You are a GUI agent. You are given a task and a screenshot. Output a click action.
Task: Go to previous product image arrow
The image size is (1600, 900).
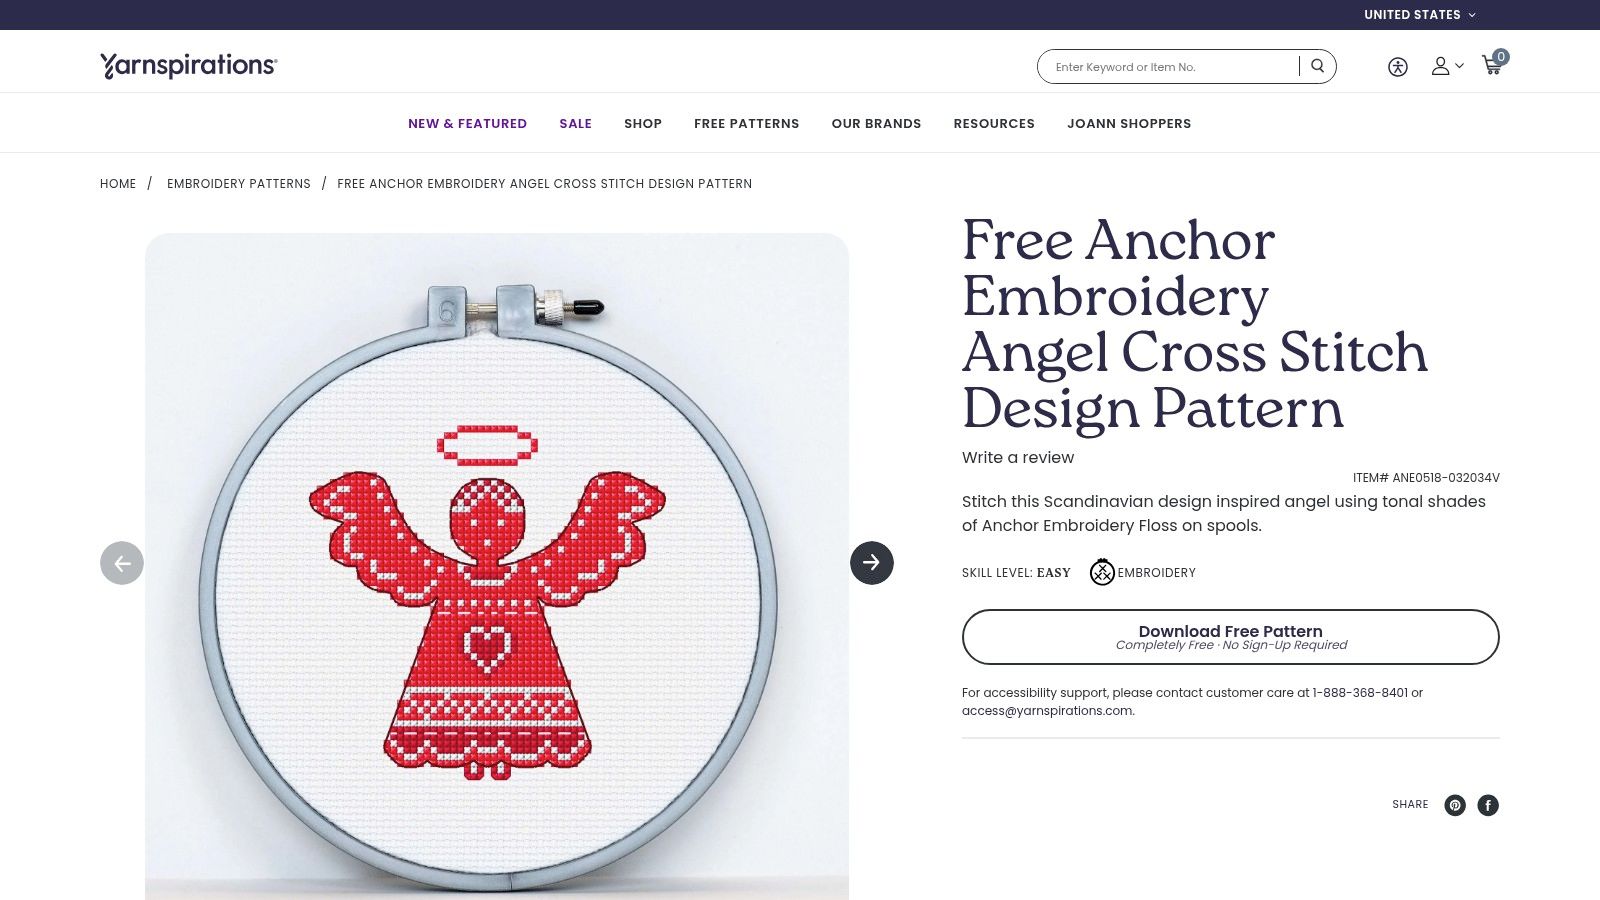coord(122,563)
